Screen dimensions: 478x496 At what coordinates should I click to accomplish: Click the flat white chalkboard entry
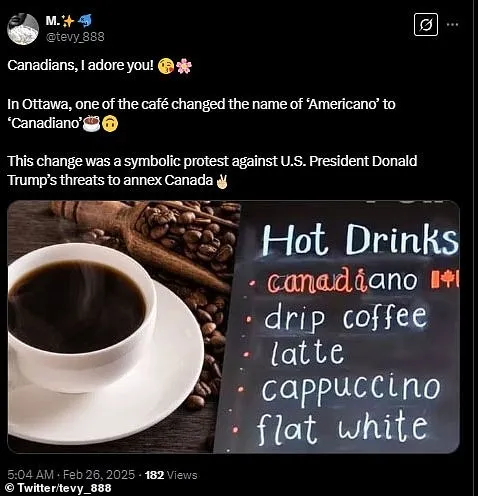(x=342, y=428)
